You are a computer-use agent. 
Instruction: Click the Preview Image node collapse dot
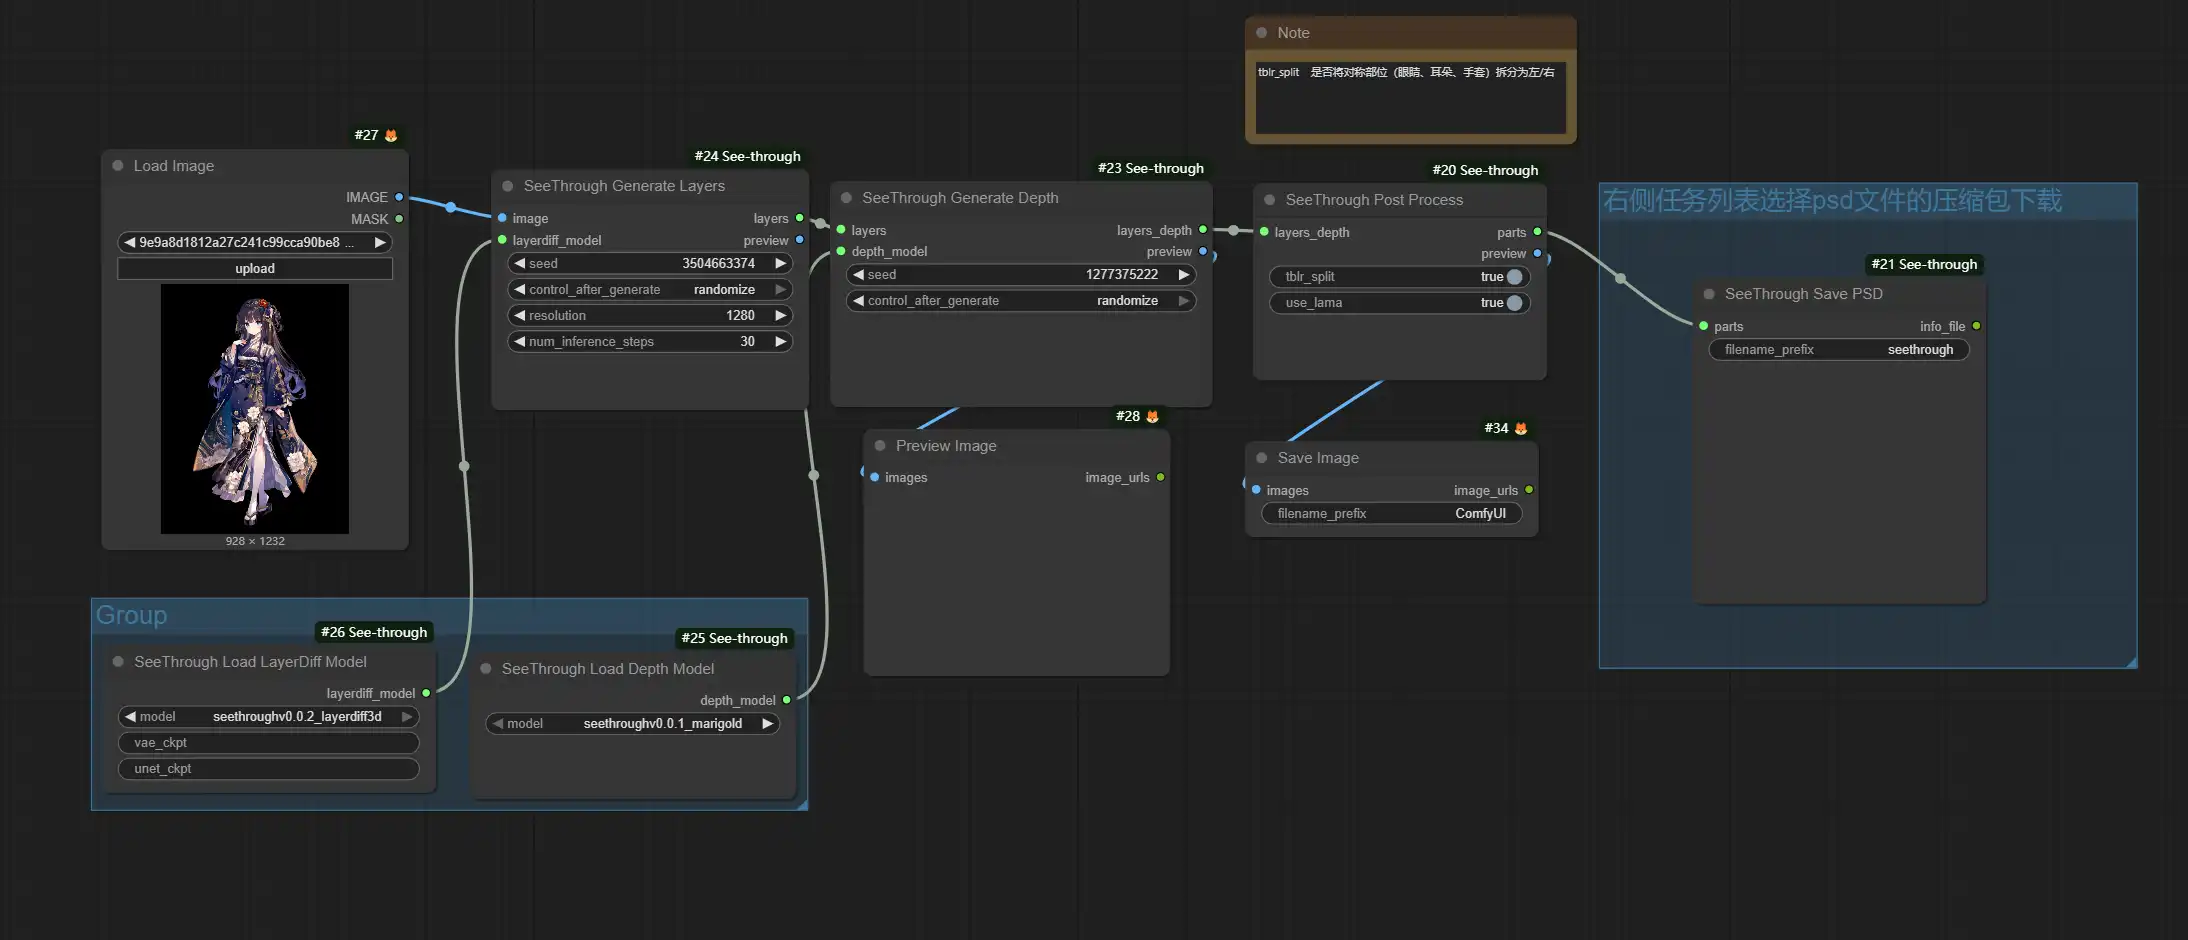[x=880, y=446]
